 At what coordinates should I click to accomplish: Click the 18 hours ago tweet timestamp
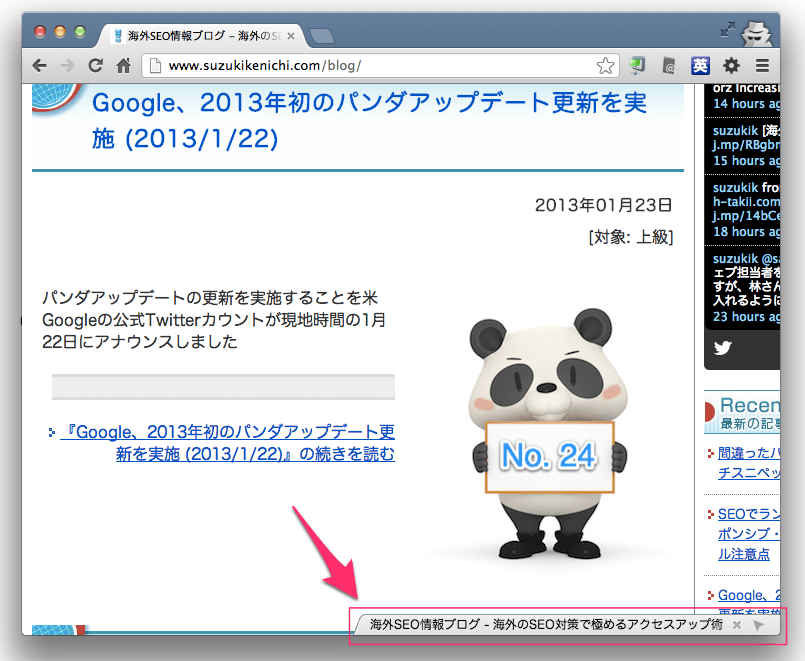(746, 231)
